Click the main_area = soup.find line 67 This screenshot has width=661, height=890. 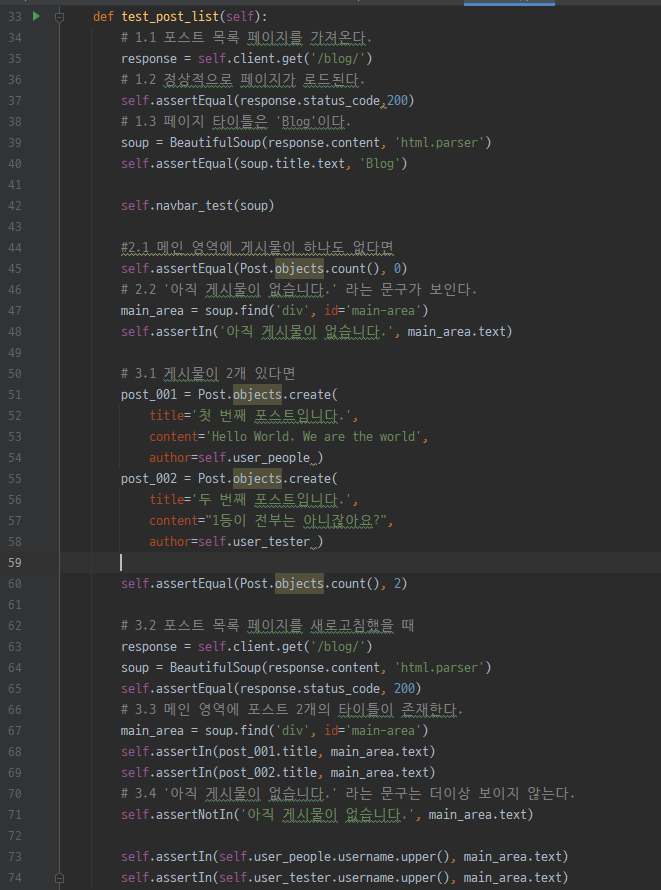[x=275, y=731]
